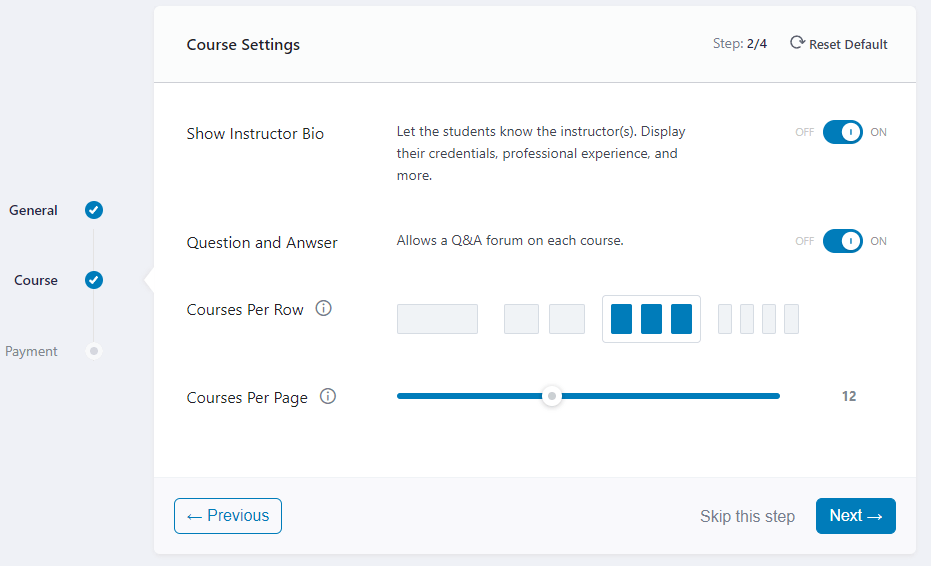Image resolution: width=931 pixels, height=566 pixels.
Task: Click the Payment step circle indicator
Action: pyautogui.click(x=94, y=351)
